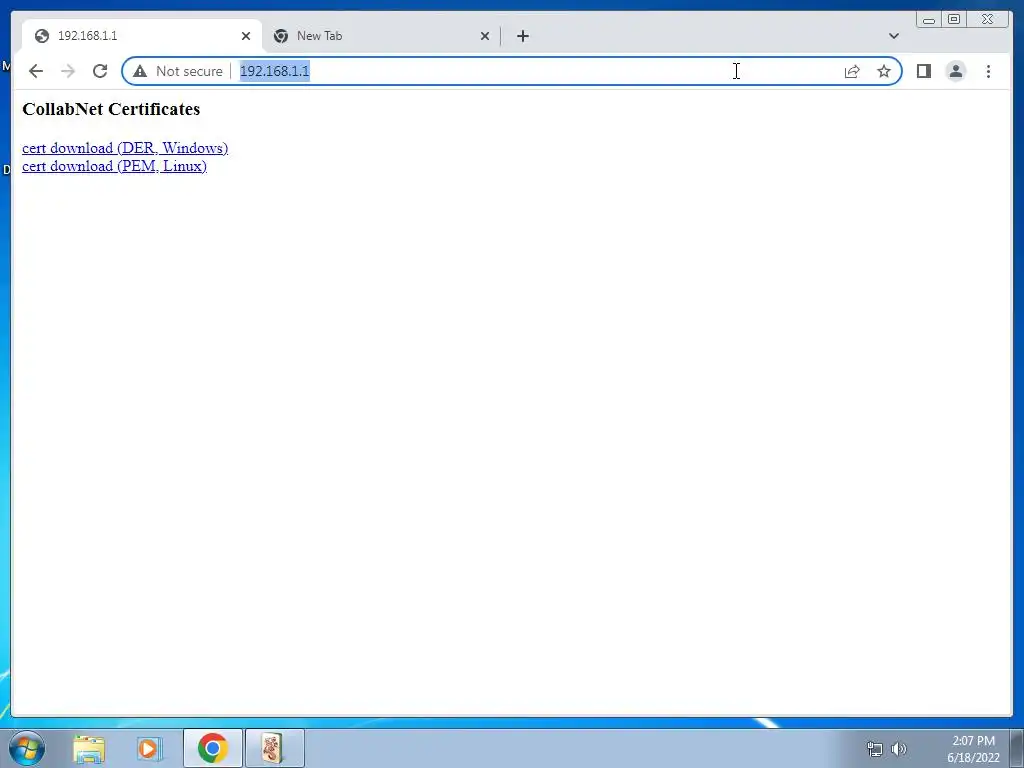Close the New Tab tab
Viewport: 1024px width, 768px height.
tap(485, 36)
